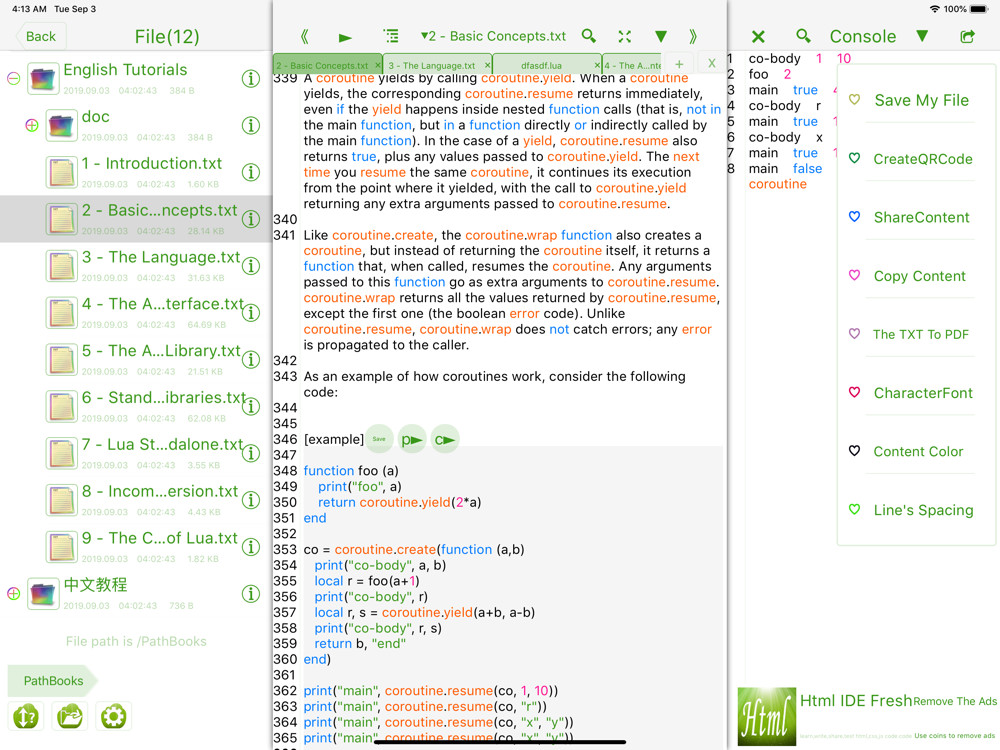The width and height of the screenshot is (1000, 750).
Task: Open the folder import icon at bottom left
Action: (70, 716)
